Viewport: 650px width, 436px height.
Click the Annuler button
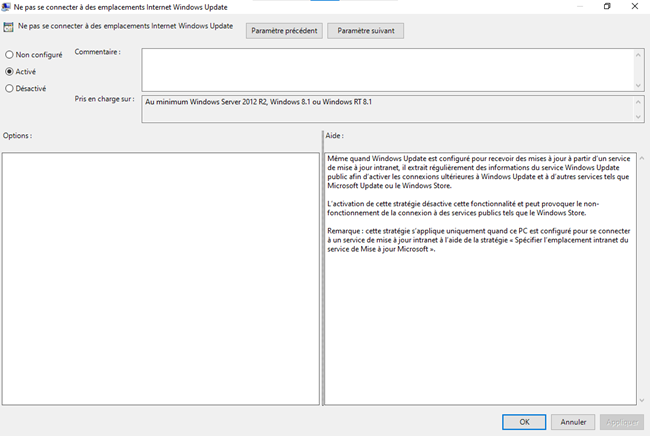(x=573, y=422)
